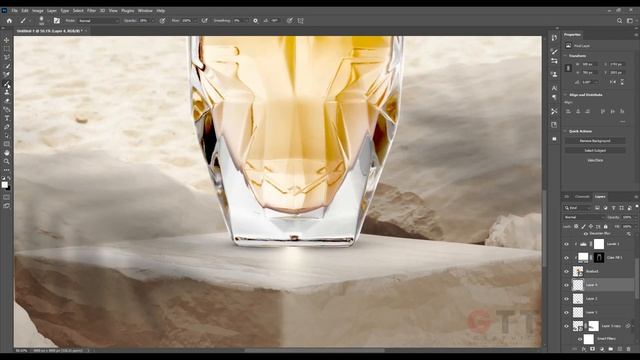The width and height of the screenshot is (640, 360).
Task: Select the Type tool
Action: point(7,118)
